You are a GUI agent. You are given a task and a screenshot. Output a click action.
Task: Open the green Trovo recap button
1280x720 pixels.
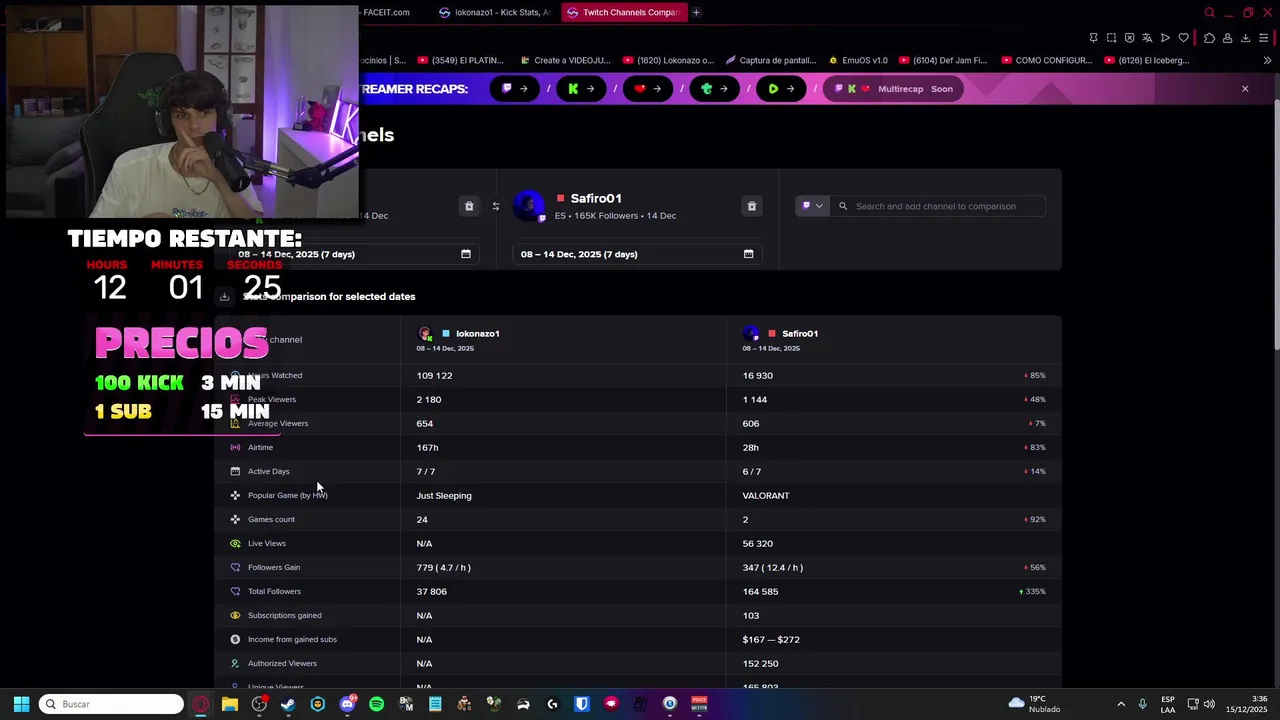(714, 88)
